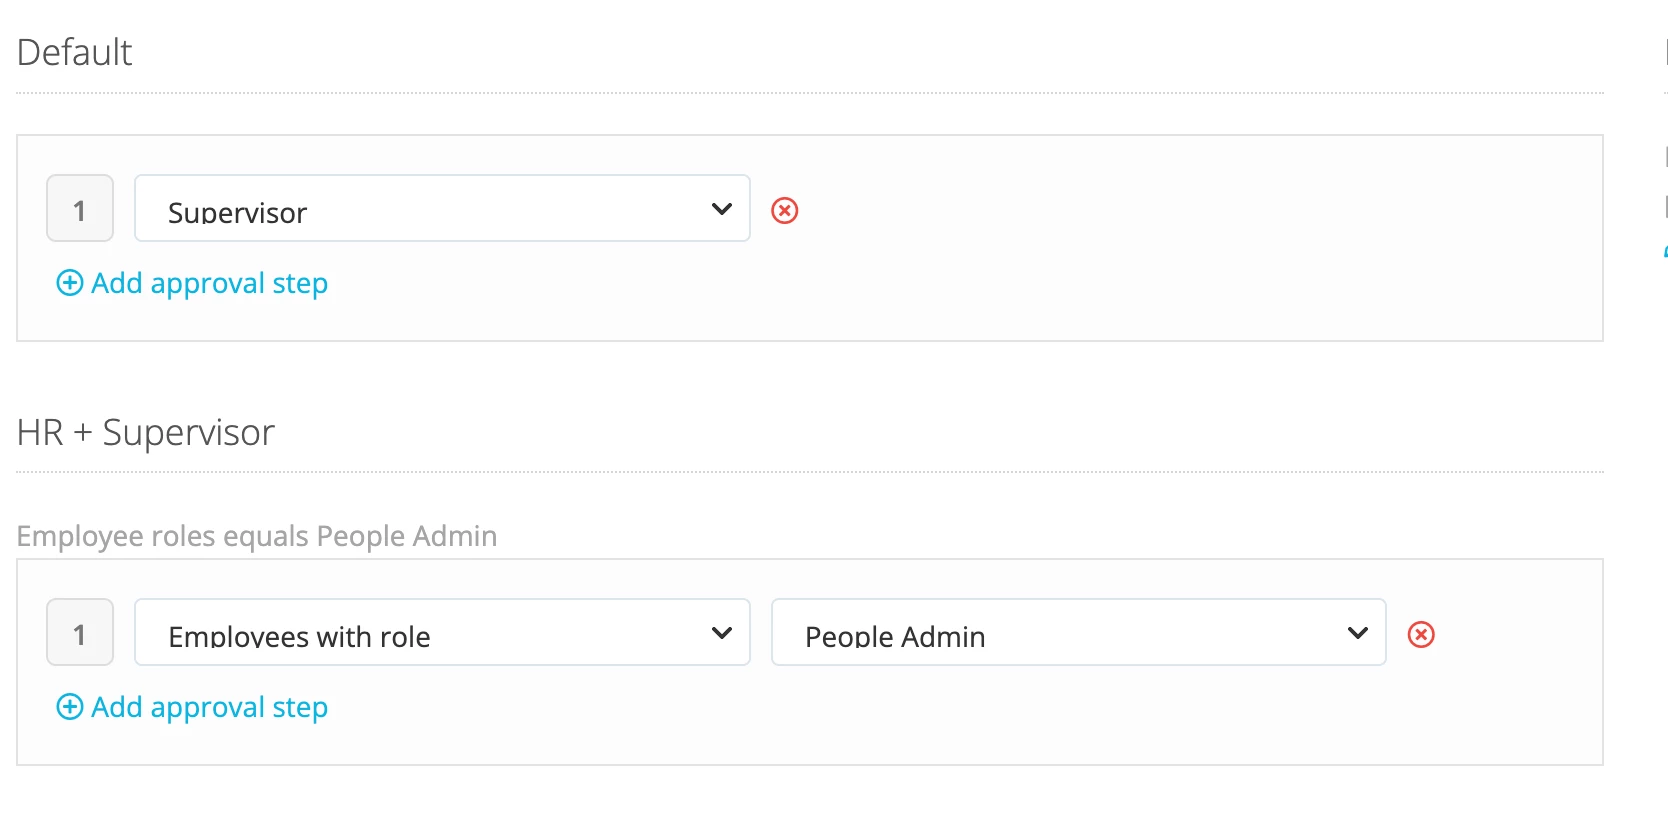The height and width of the screenshot is (820, 1668).
Task: Click the chevron on Employees with role select
Action: [x=722, y=633]
